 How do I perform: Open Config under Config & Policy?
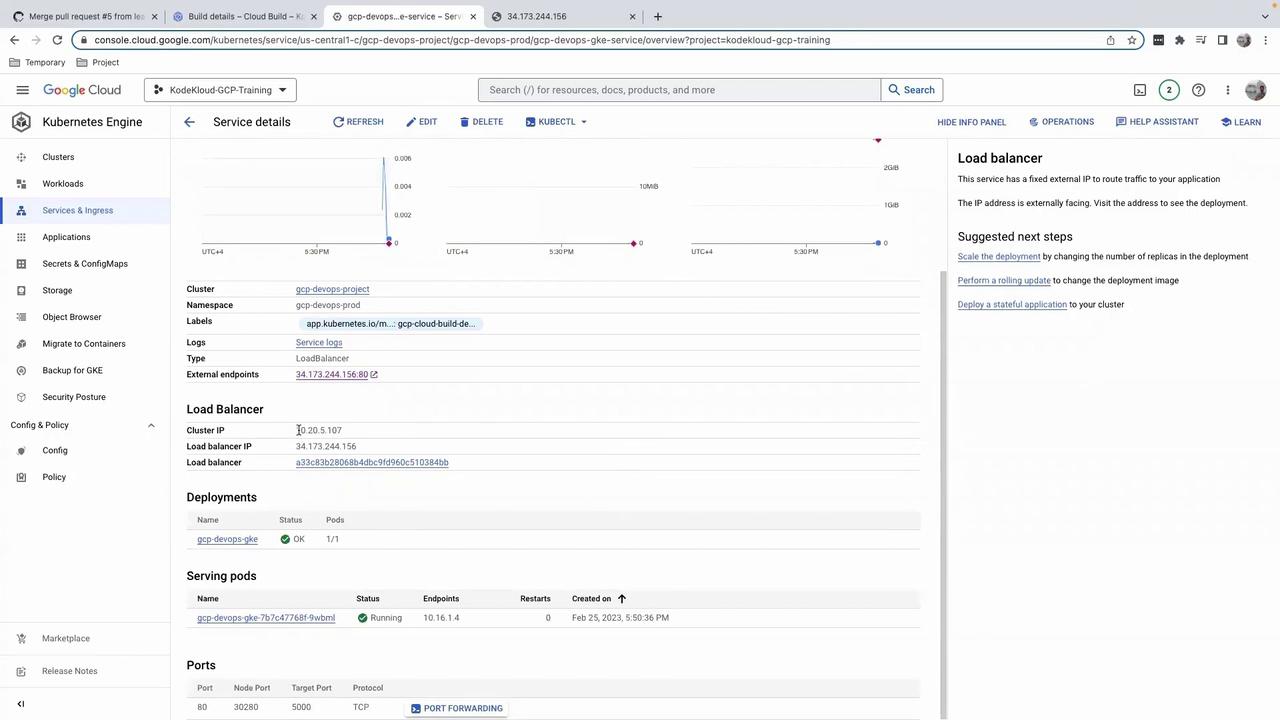(x=55, y=451)
